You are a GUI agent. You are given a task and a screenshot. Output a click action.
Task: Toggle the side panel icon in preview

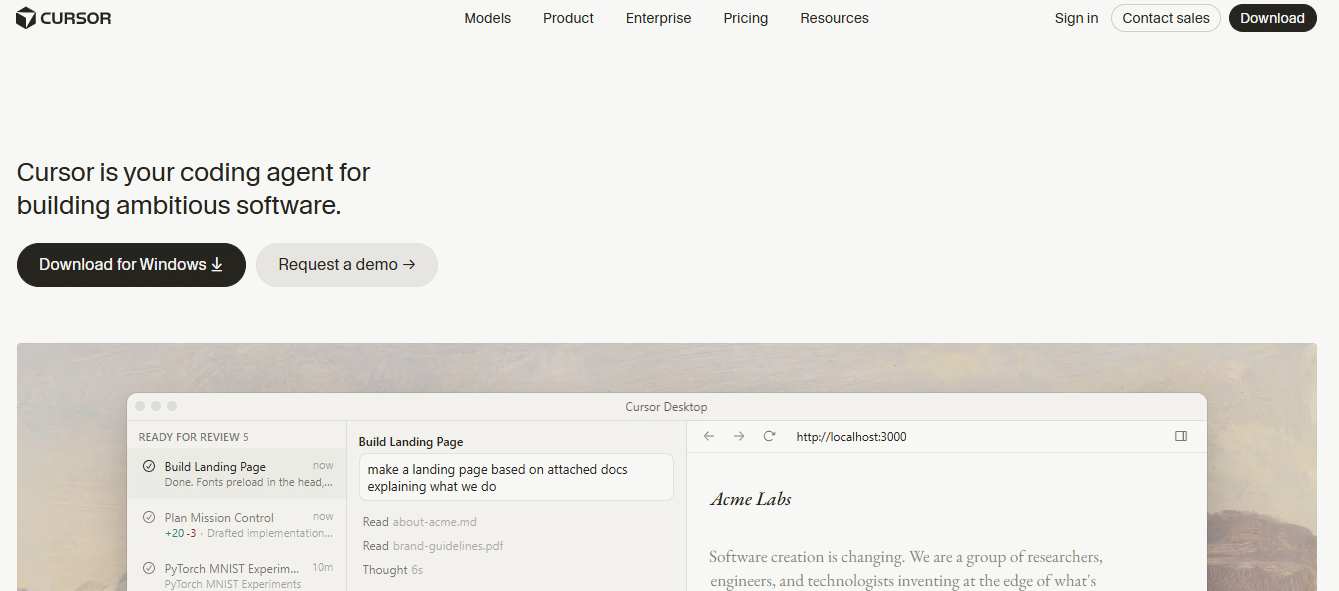1181,436
